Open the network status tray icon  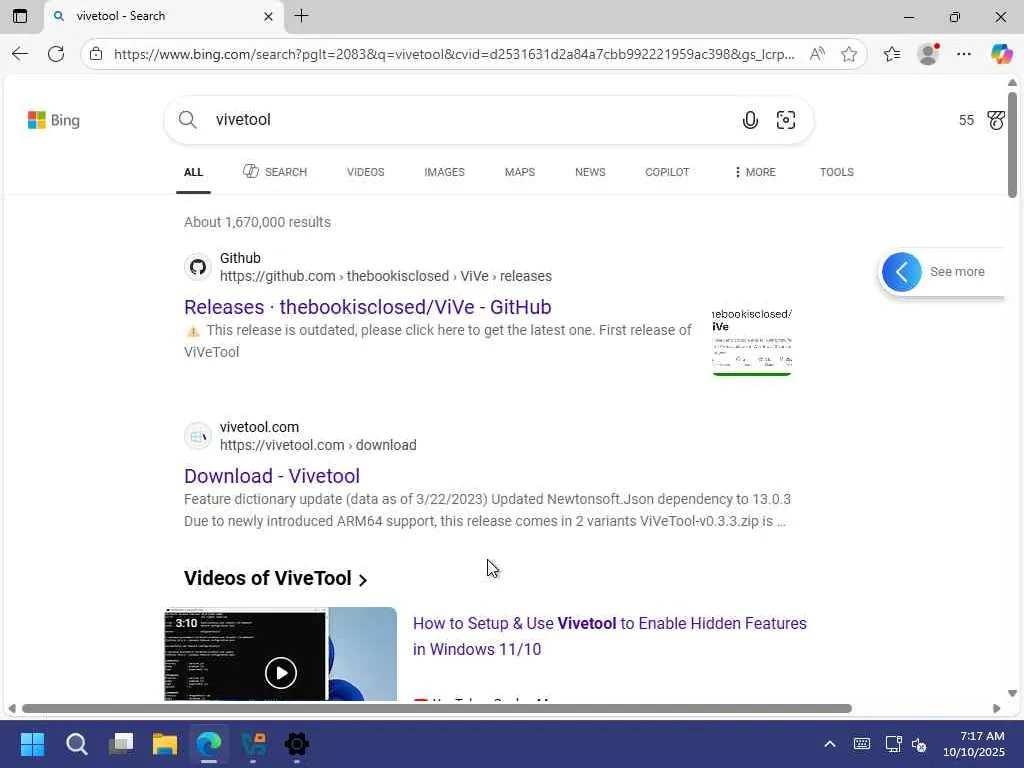pos(893,744)
